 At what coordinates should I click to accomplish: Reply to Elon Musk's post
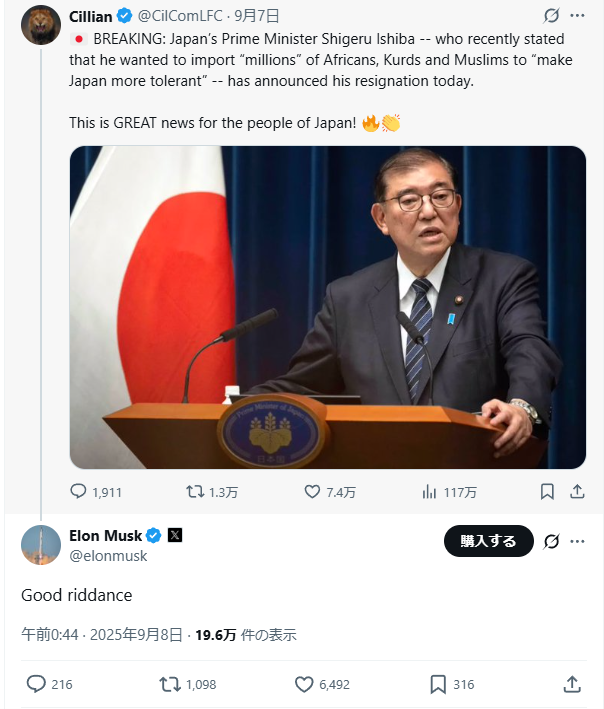click(36, 684)
